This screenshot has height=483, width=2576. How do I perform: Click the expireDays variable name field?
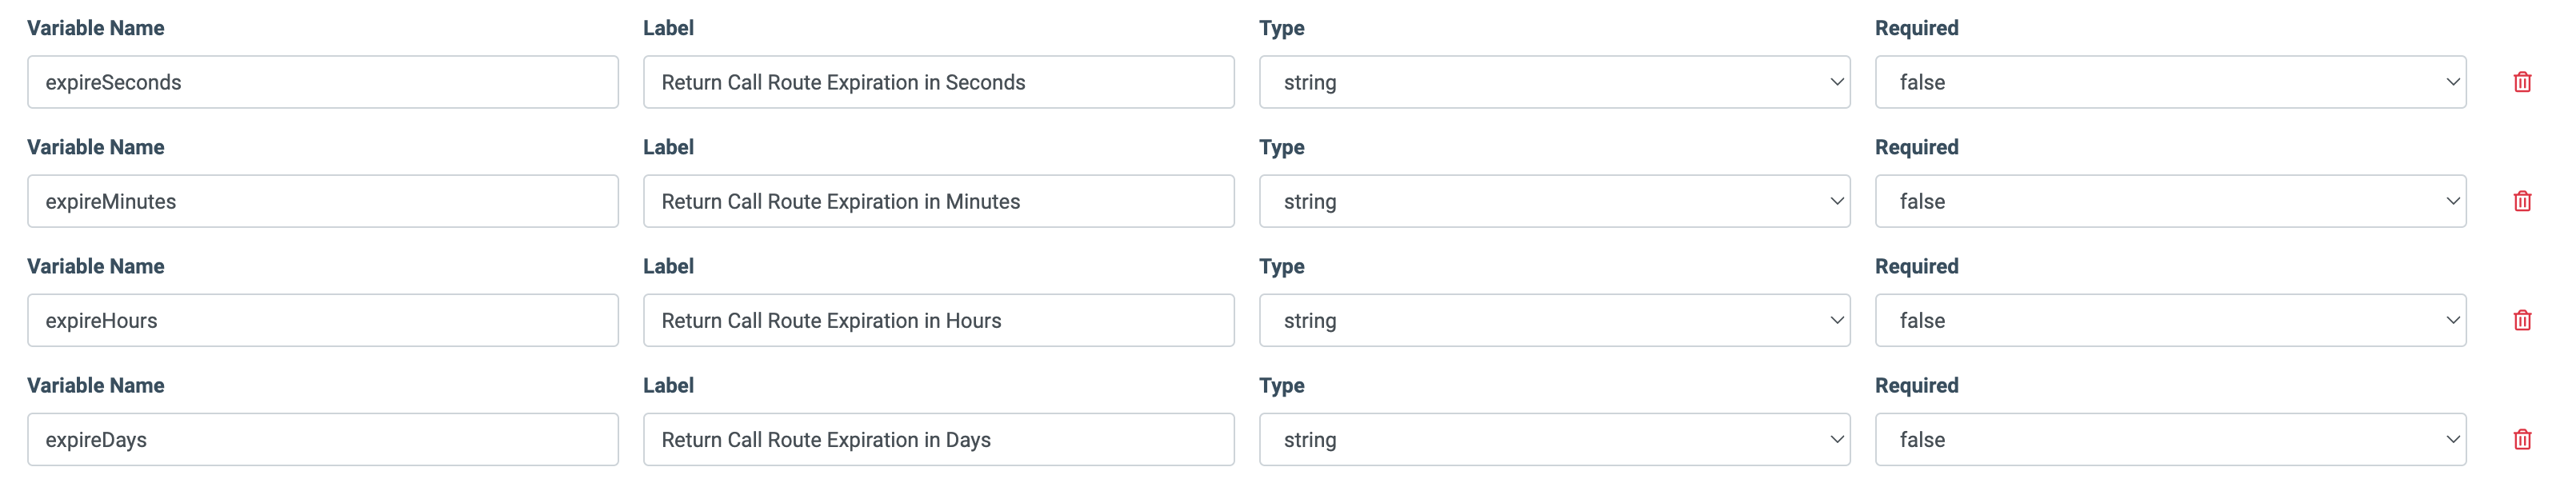pos(322,439)
